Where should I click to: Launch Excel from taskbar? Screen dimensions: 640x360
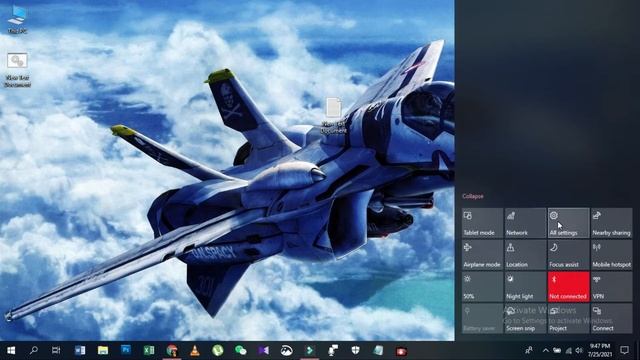[149, 350]
